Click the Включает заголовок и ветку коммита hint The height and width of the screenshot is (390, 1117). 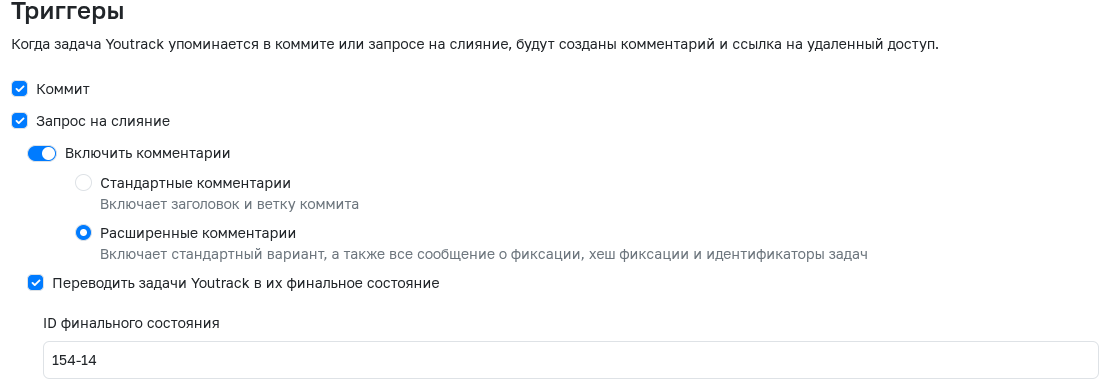(x=229, y=205)
